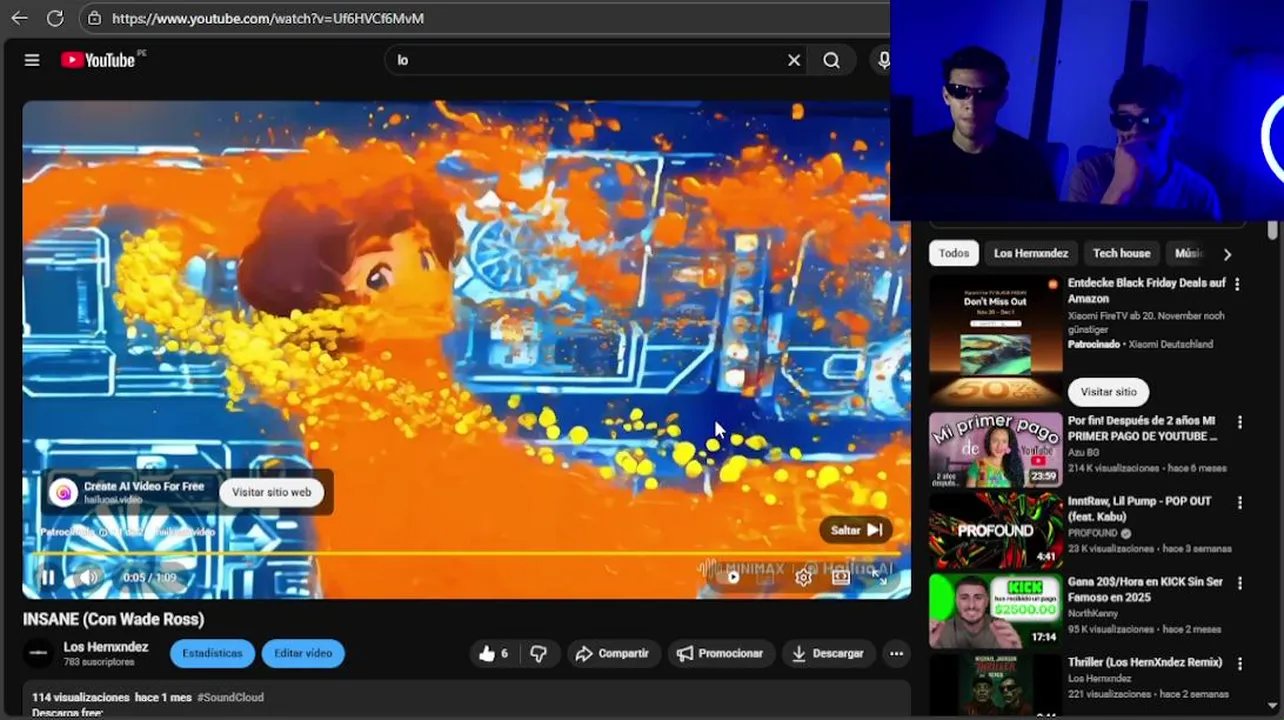Open the Entdecke Black Friday Deals title
Screen dimensions: 1284x720
click(x=1146, y=291)
